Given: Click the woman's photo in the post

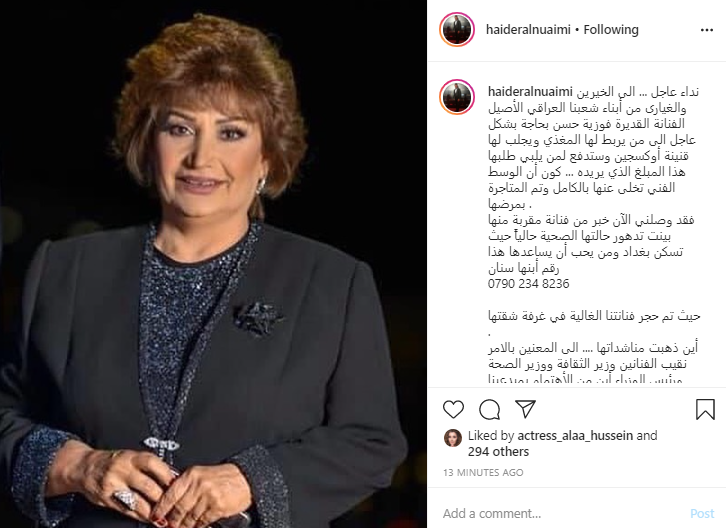Looking at the screenshot, I should pyautogui.click(x=213, y=264).
